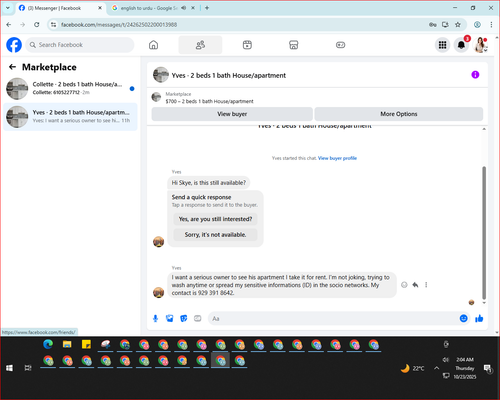
Task: Attach a photo file icon
Action: tap(170, 319)
